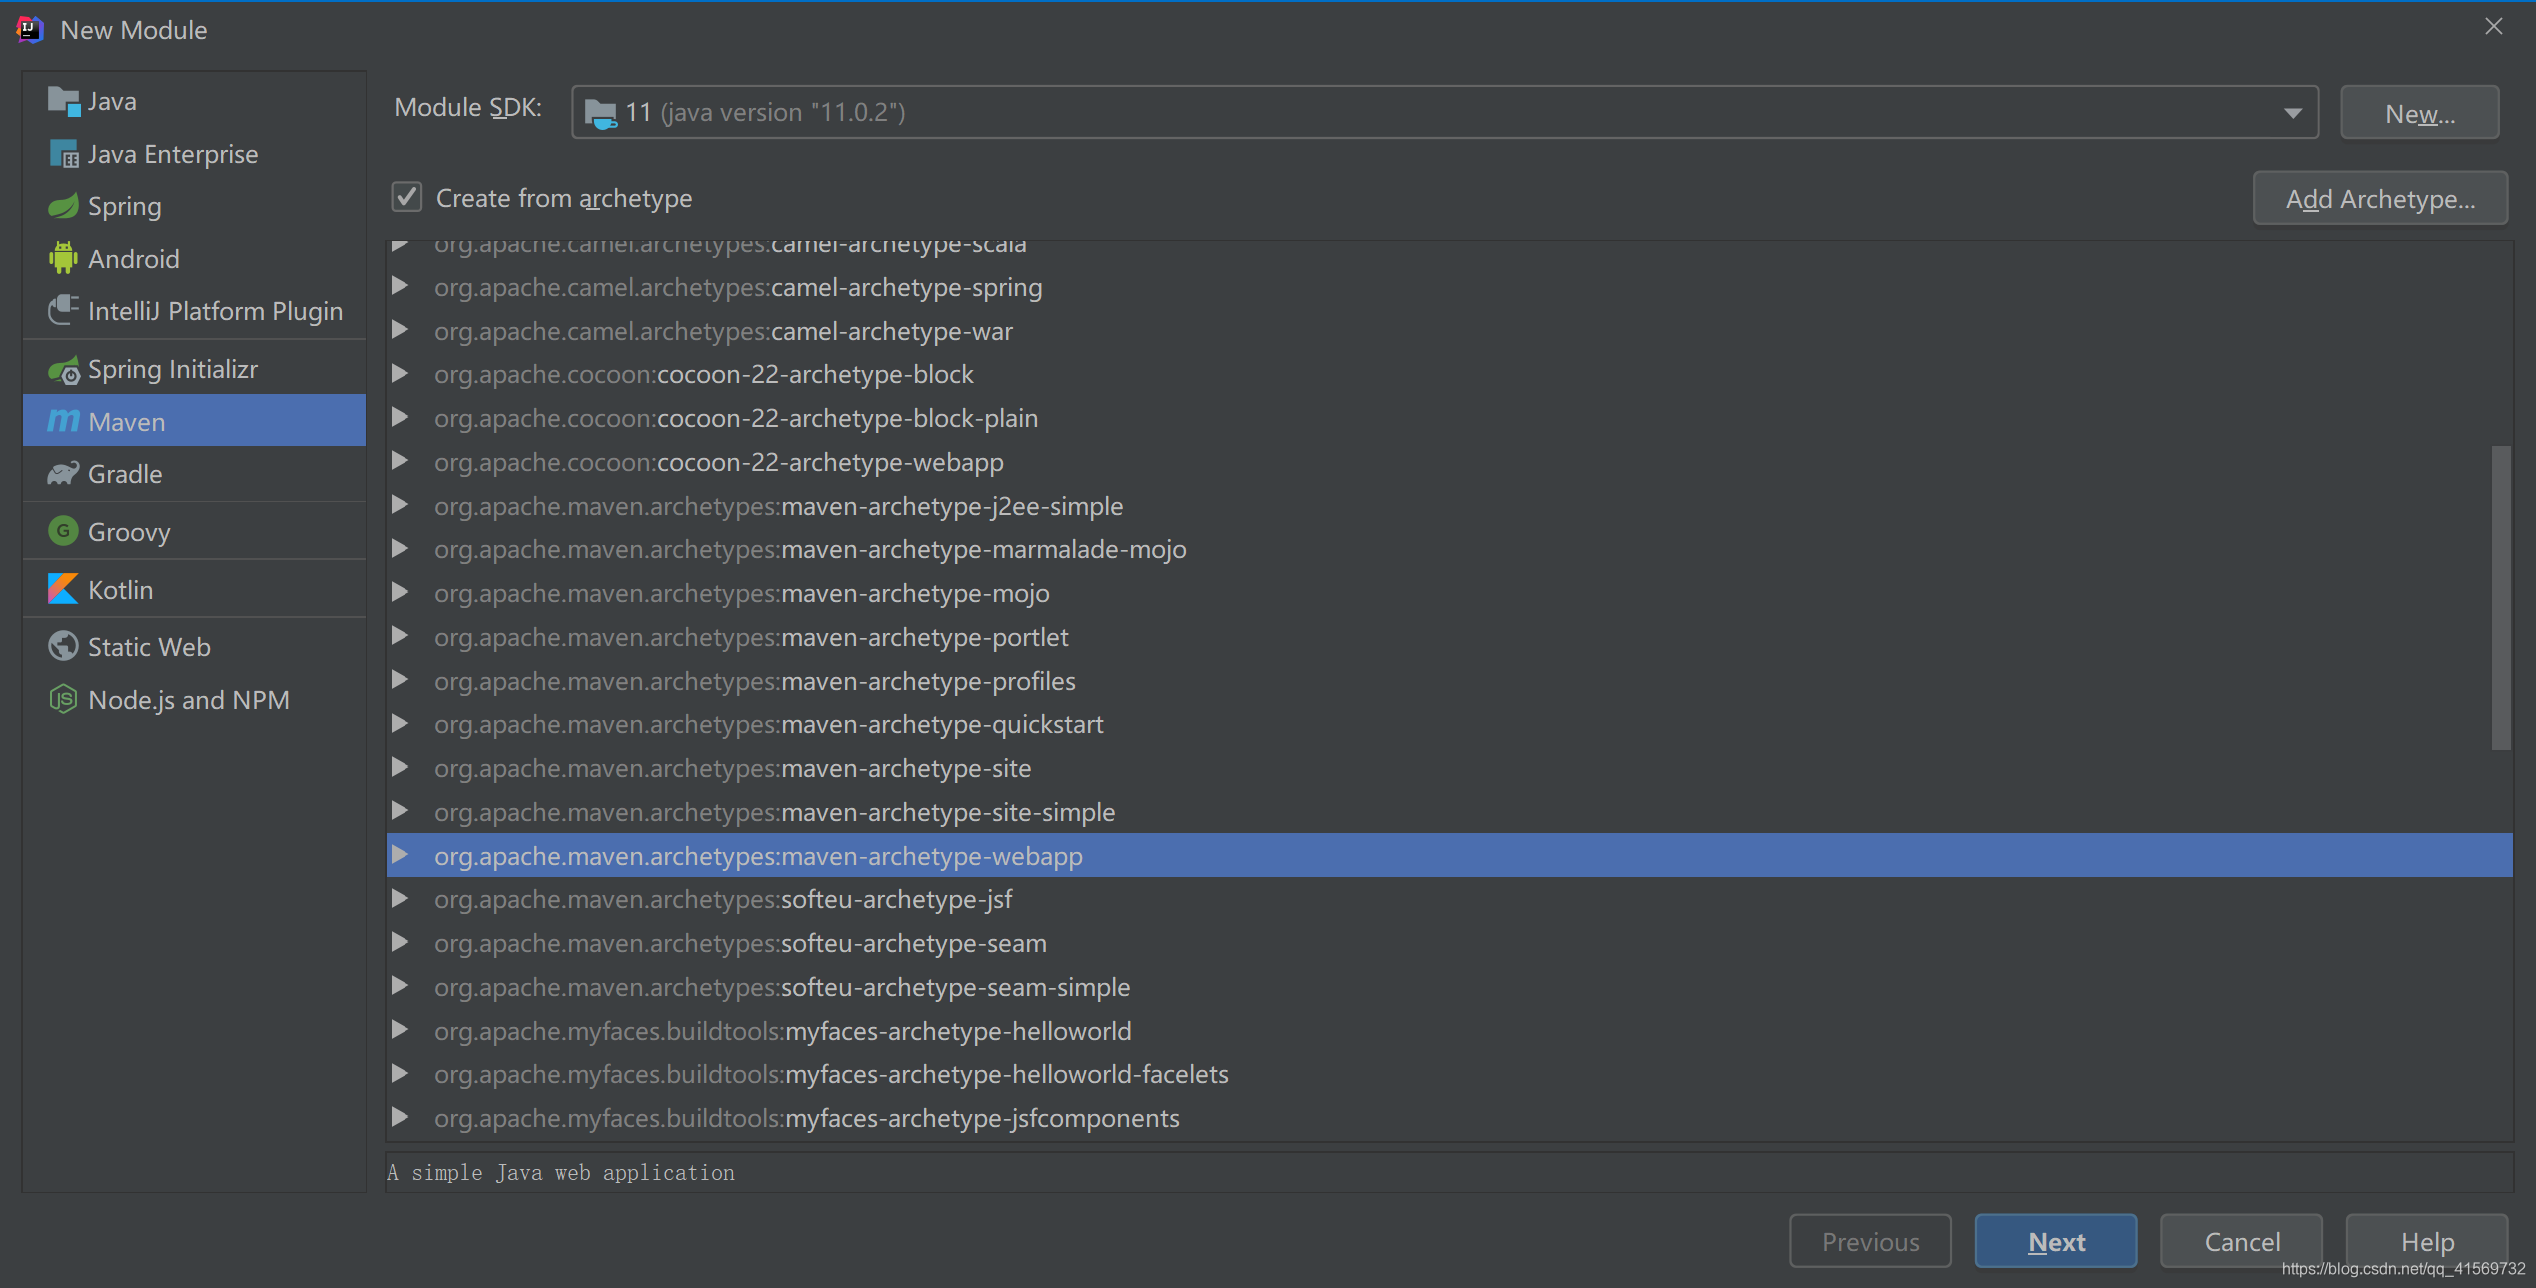Expand camel-archetype-spring entry

click(400, 287)
